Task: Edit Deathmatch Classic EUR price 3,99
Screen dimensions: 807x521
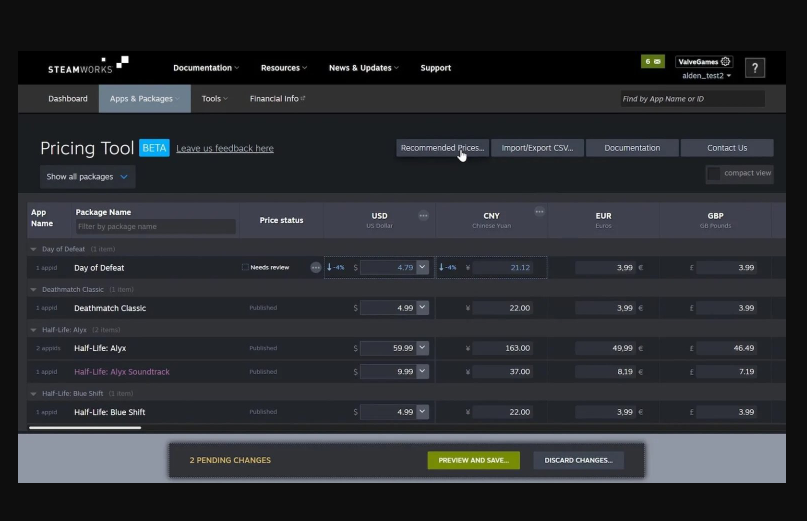Action: [605, 308]
